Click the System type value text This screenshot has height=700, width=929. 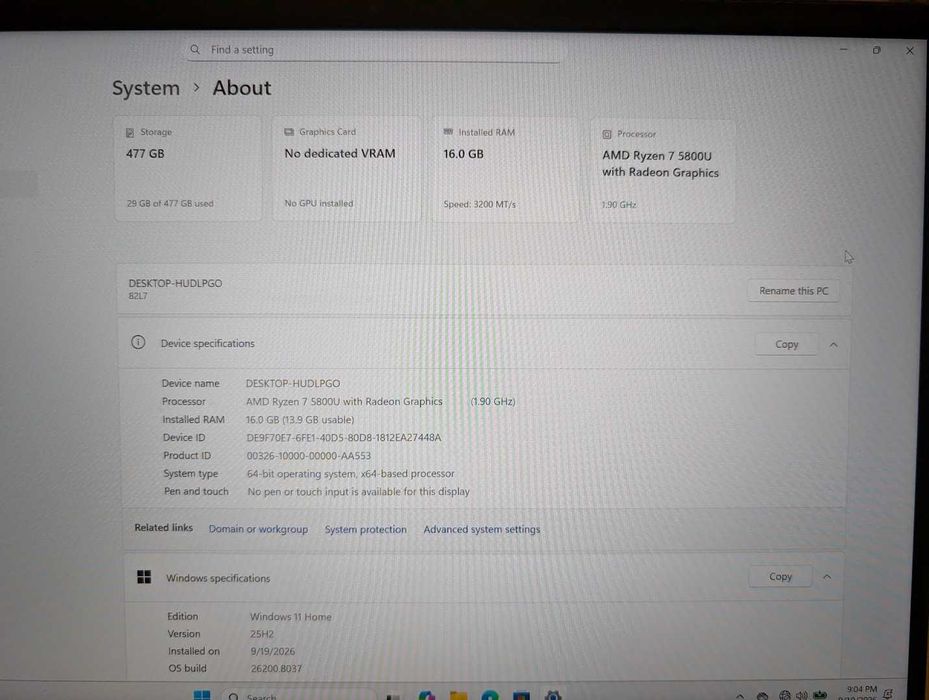coord(351,474)
